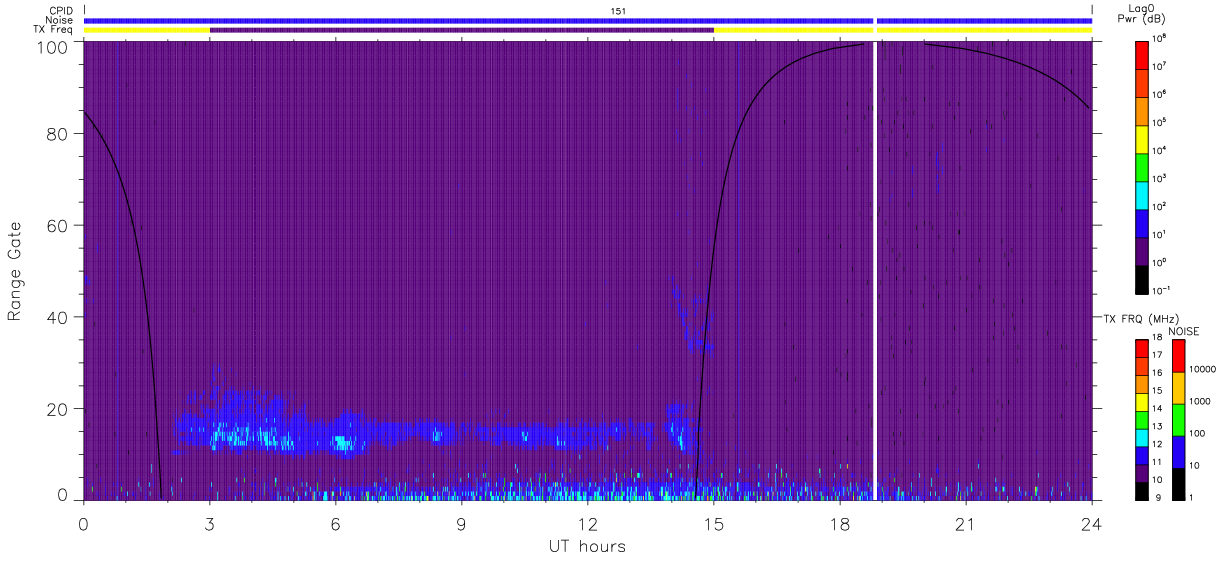The height and width of the screenshot is (567, 1228).
Task: Click the cyan 12-13 MHz TX FRQ segment
Action: (x=1142, y=438)
